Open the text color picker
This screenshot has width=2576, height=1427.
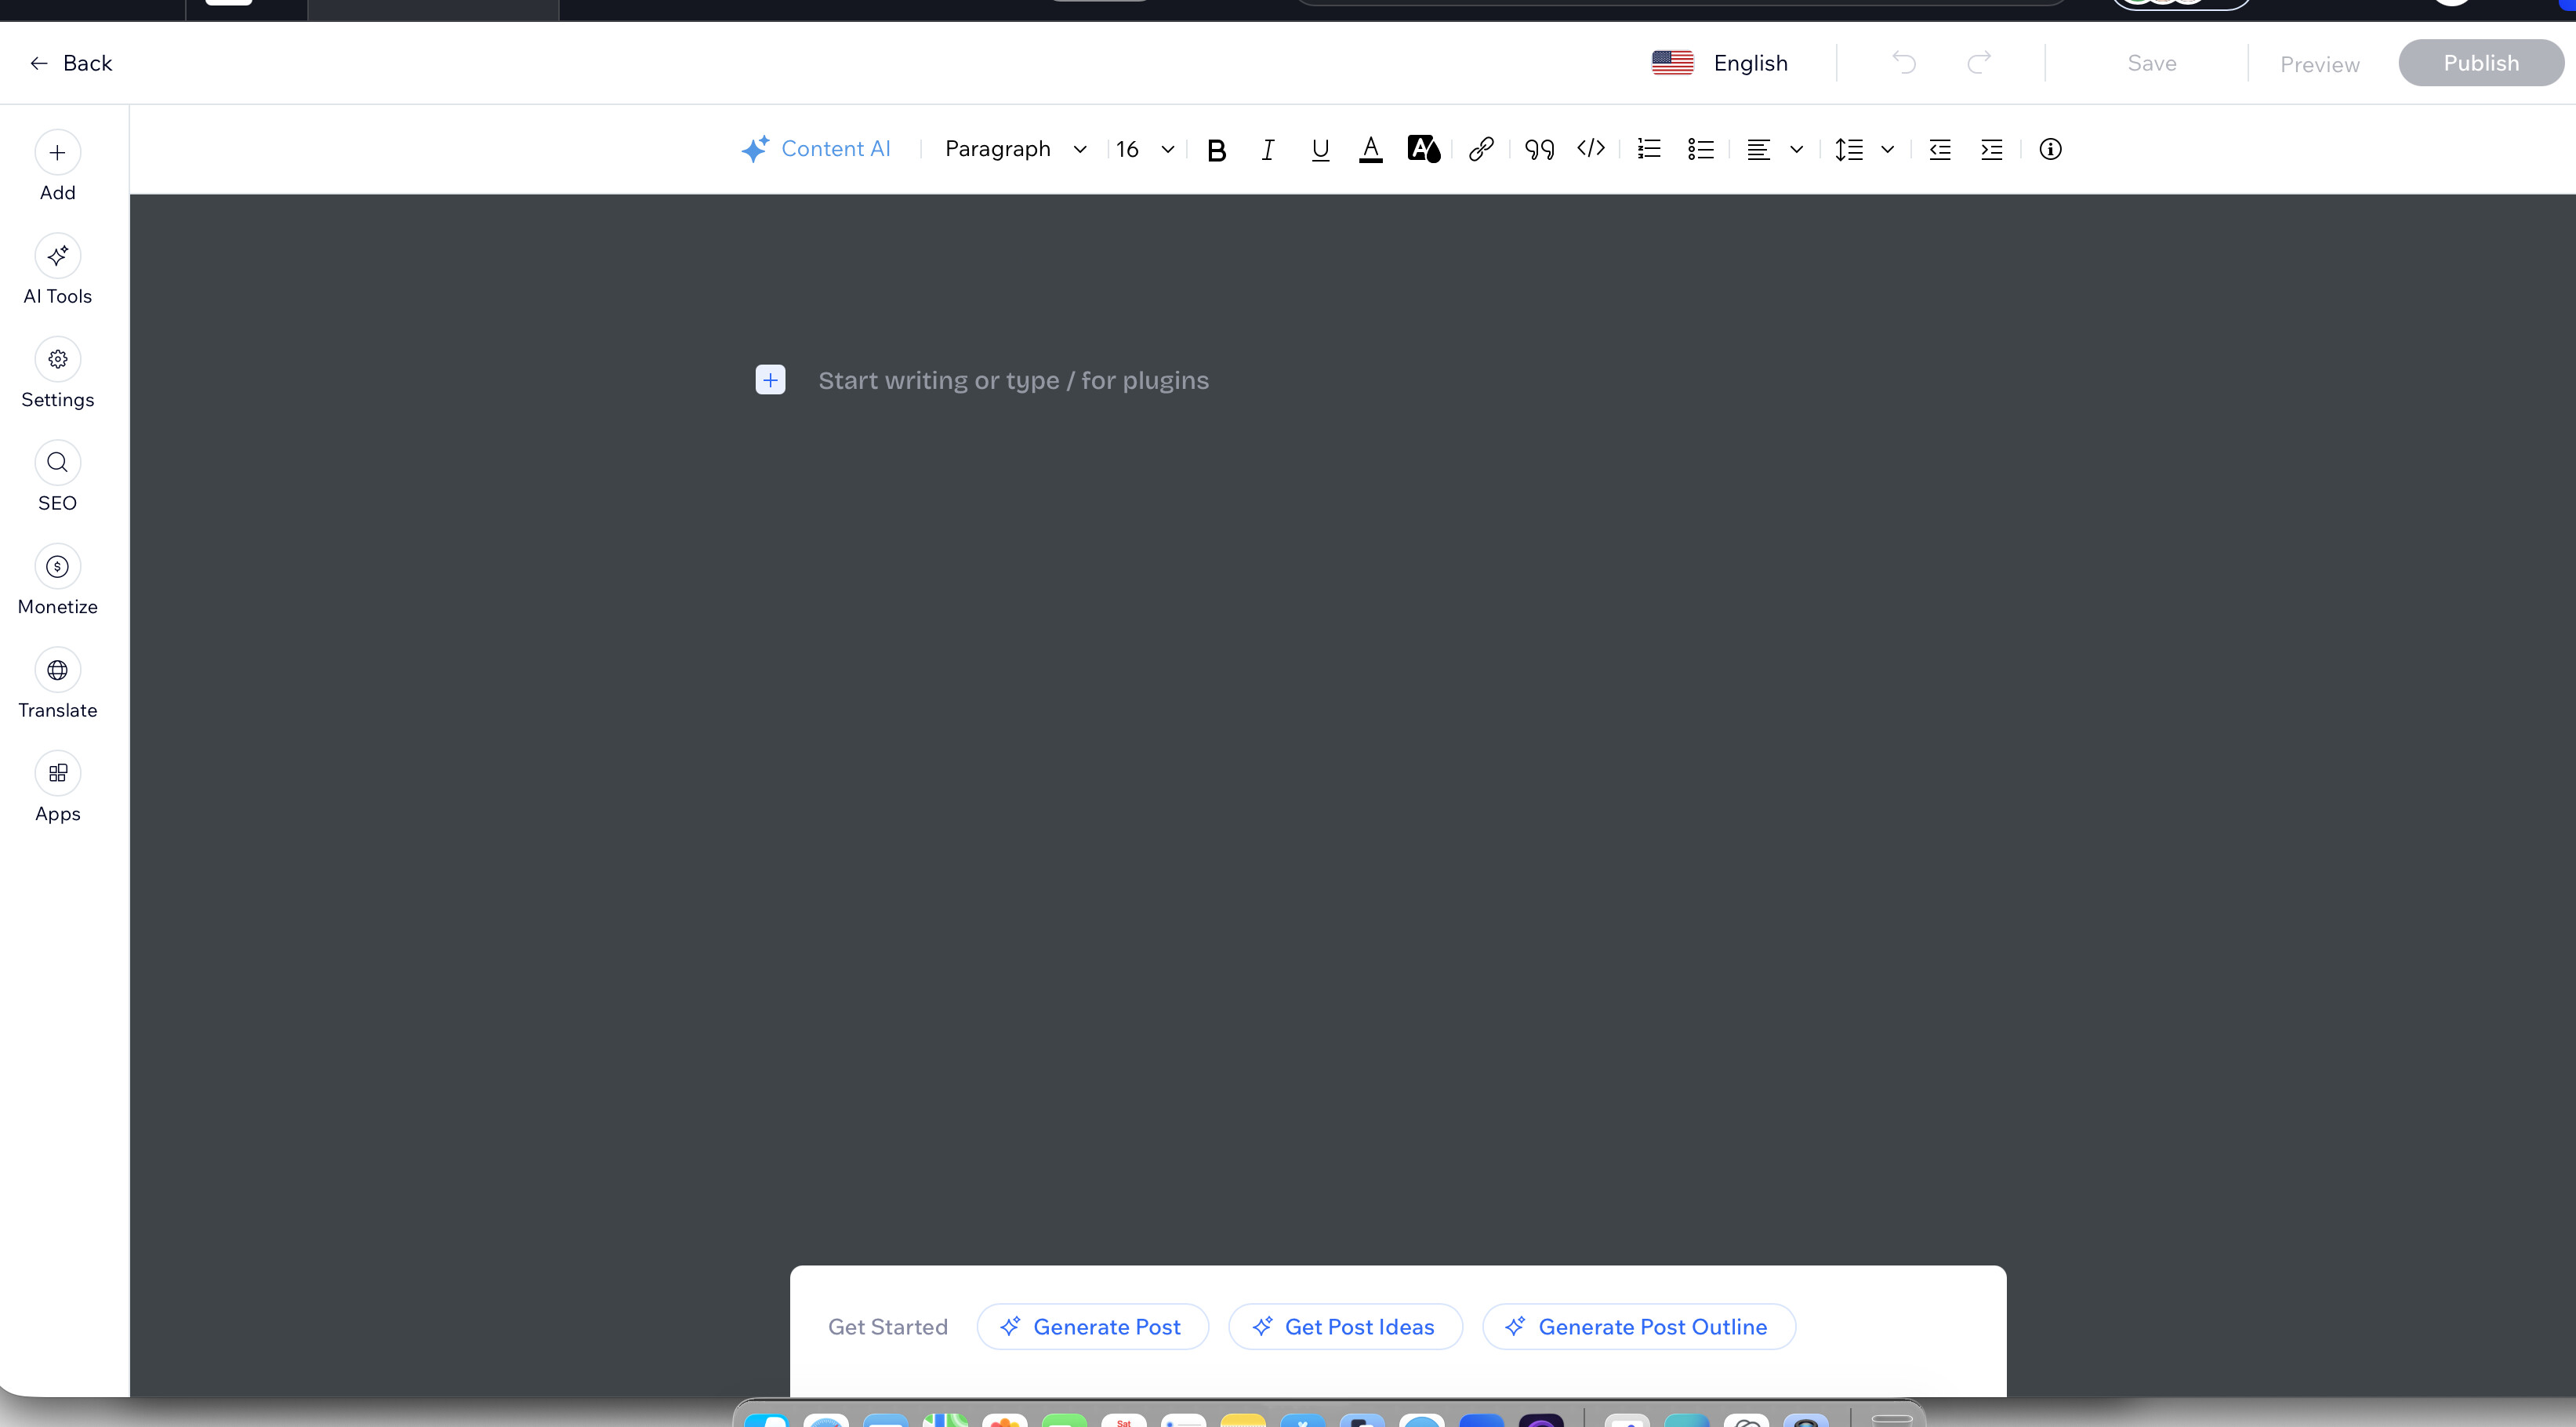(1370, 150)
